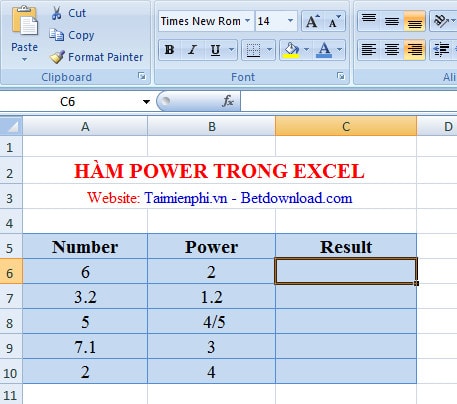Select the cell containing 7.1
Image resolution: width=457 pixels, height=404 pixels.
85,347
